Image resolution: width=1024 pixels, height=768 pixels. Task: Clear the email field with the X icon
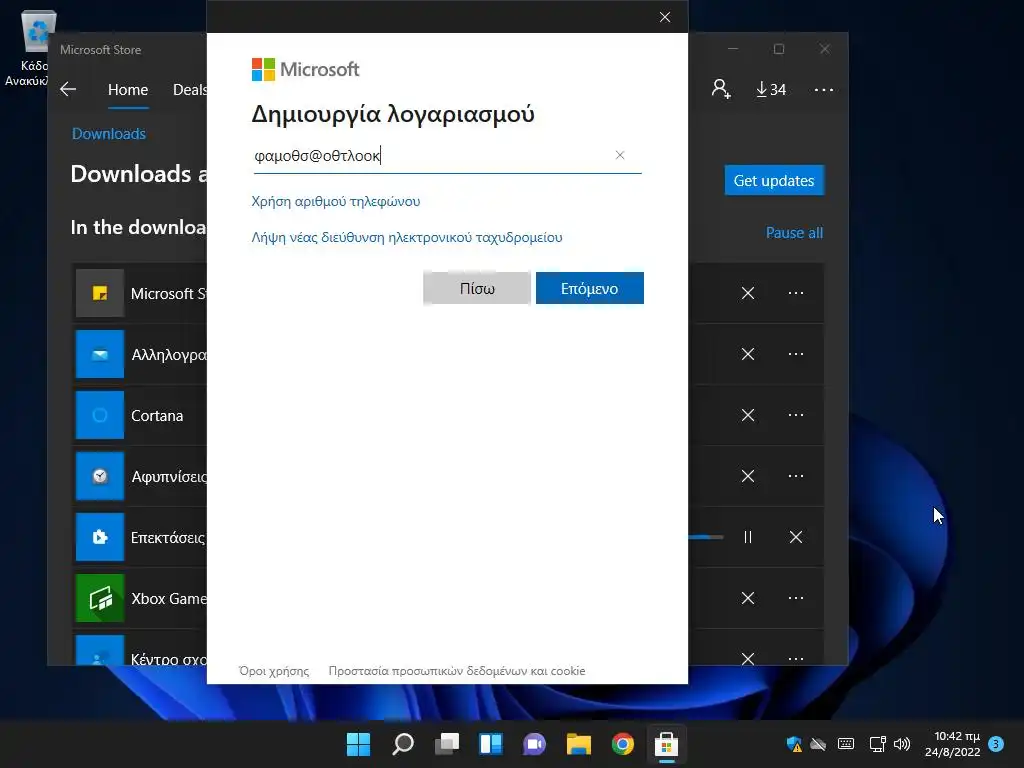click(620, 155)
